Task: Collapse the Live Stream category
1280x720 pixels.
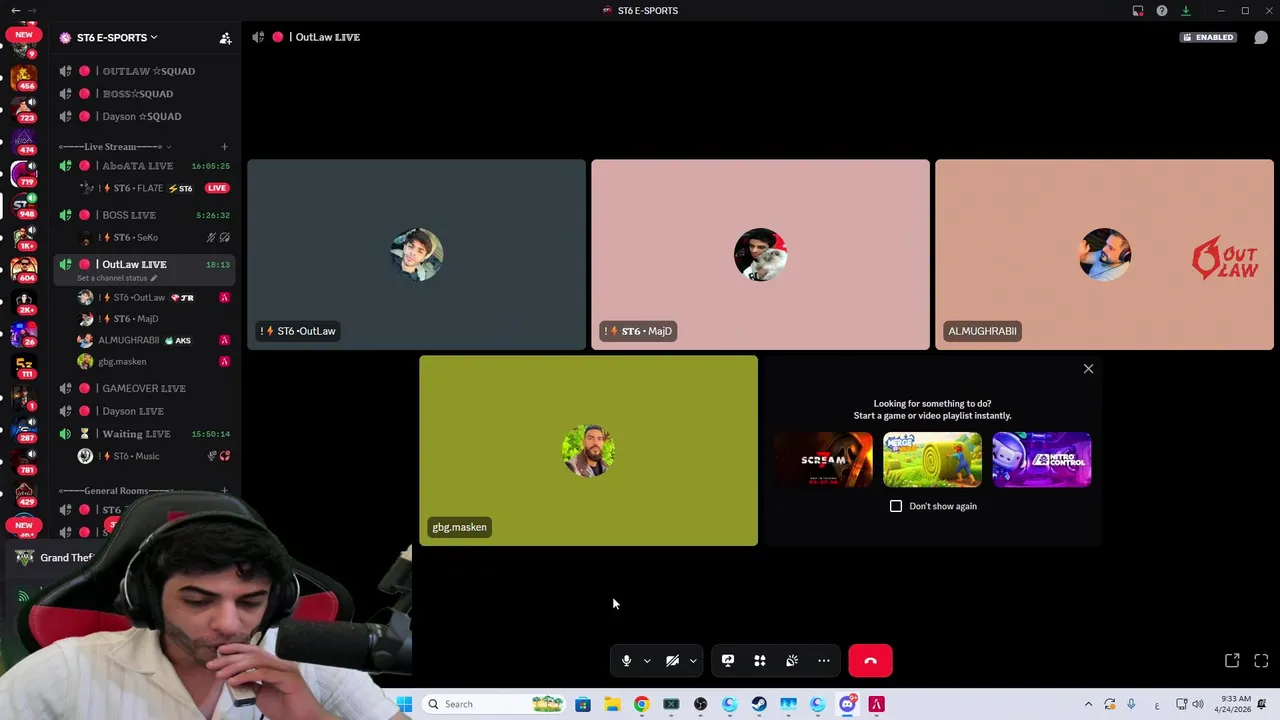Action: (114, 147)
